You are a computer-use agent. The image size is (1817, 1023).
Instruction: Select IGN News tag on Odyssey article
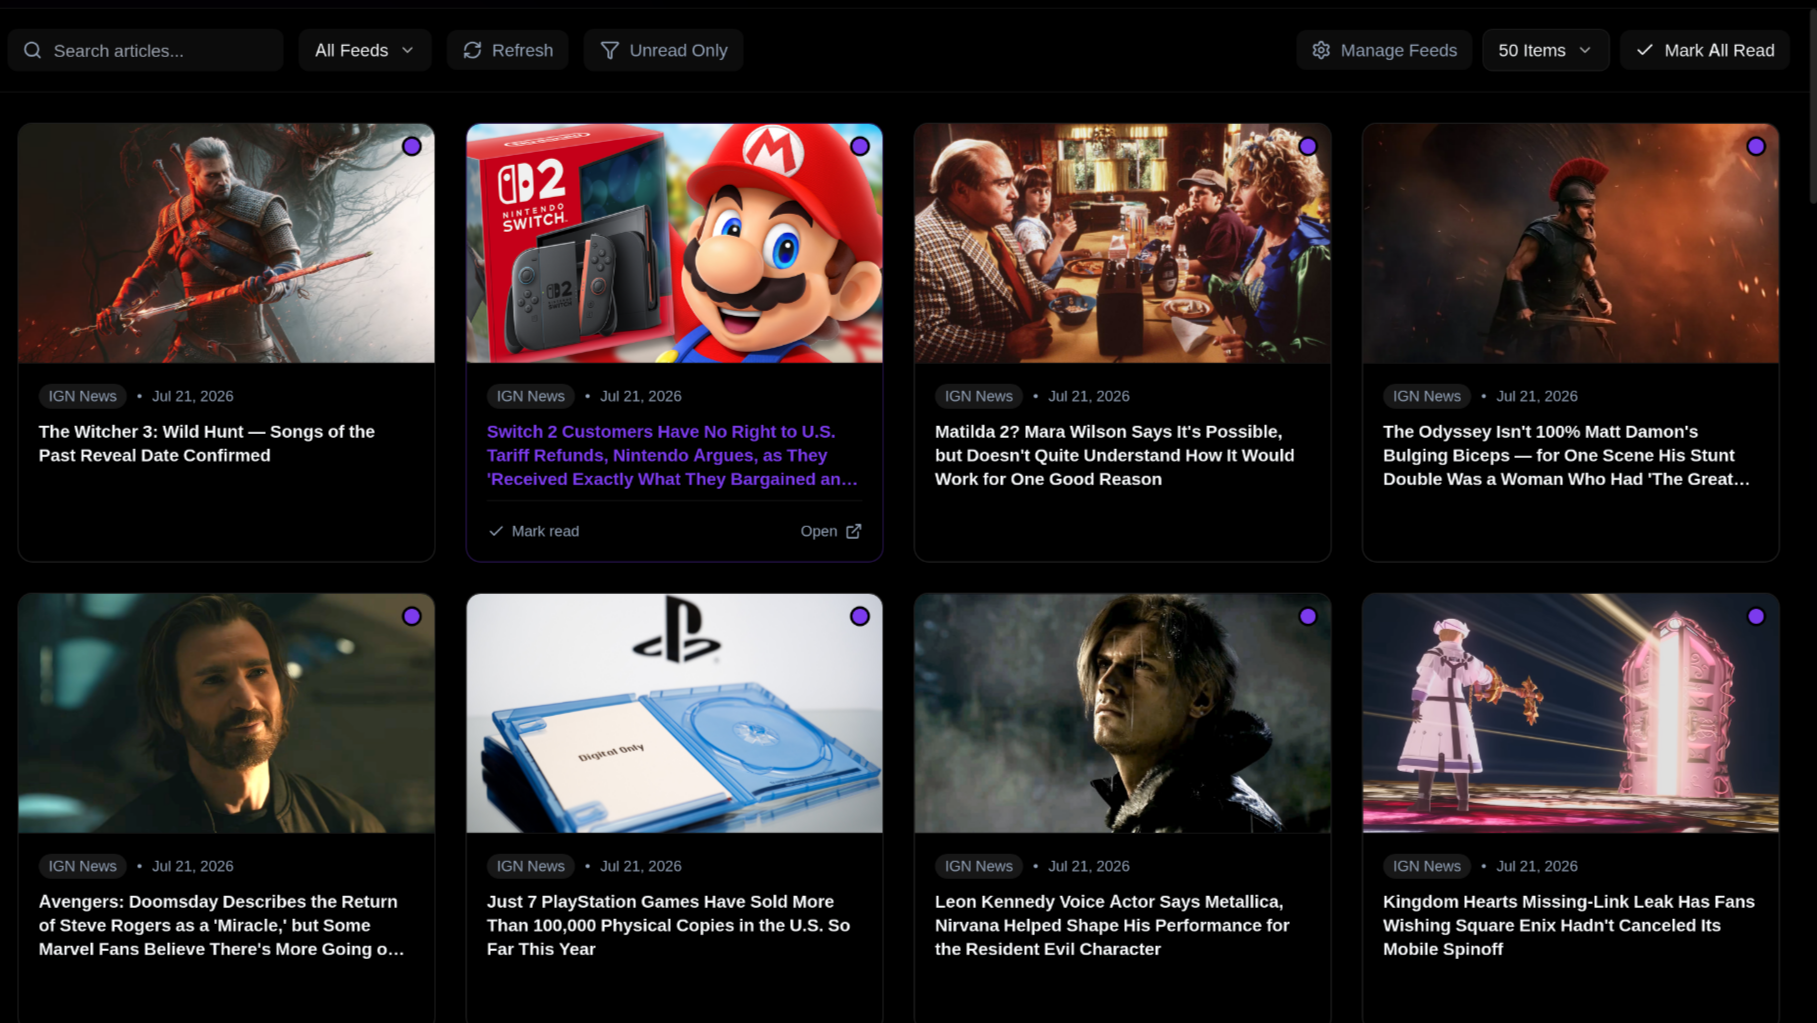[1427, 396]
